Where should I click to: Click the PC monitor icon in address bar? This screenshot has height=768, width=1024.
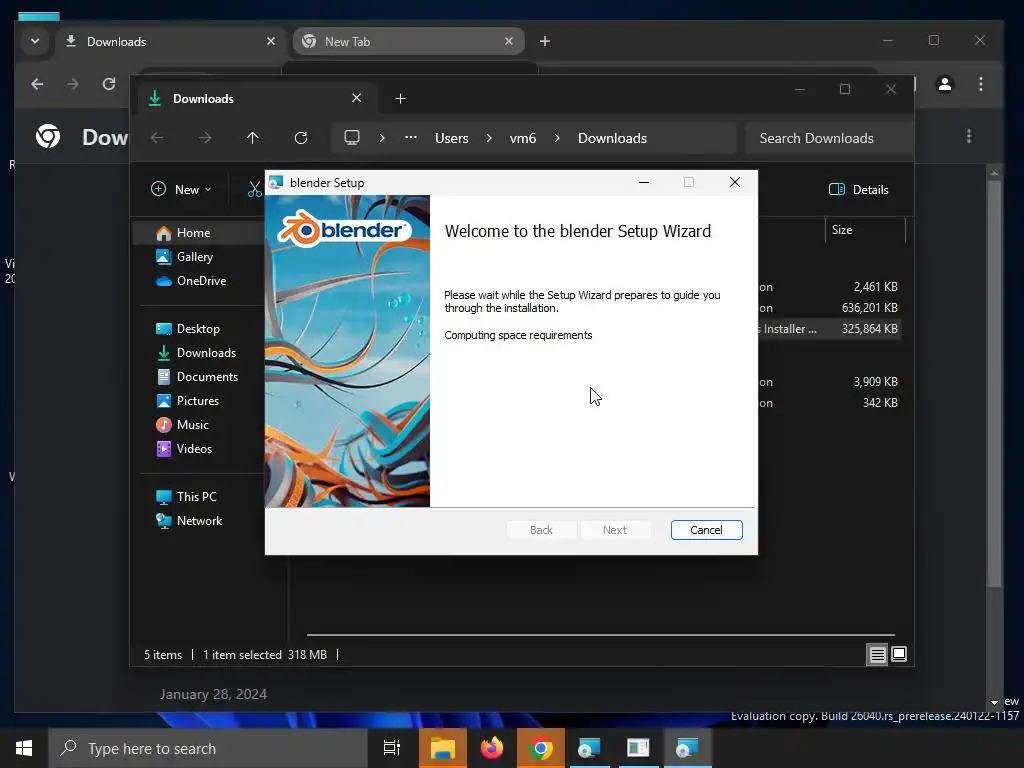352,138
